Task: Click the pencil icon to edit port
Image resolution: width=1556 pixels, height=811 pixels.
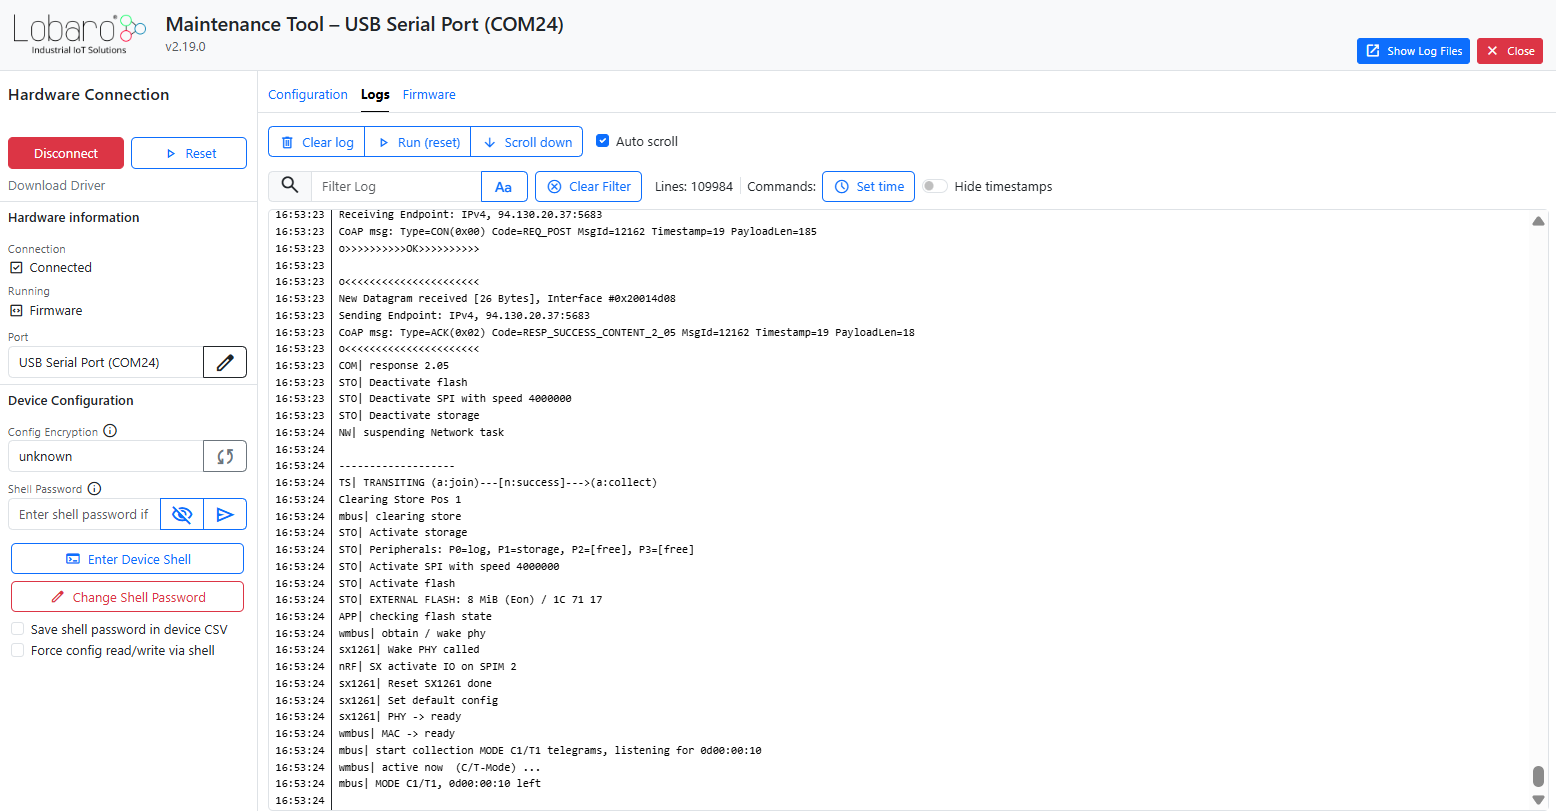Action: [225, 362]
